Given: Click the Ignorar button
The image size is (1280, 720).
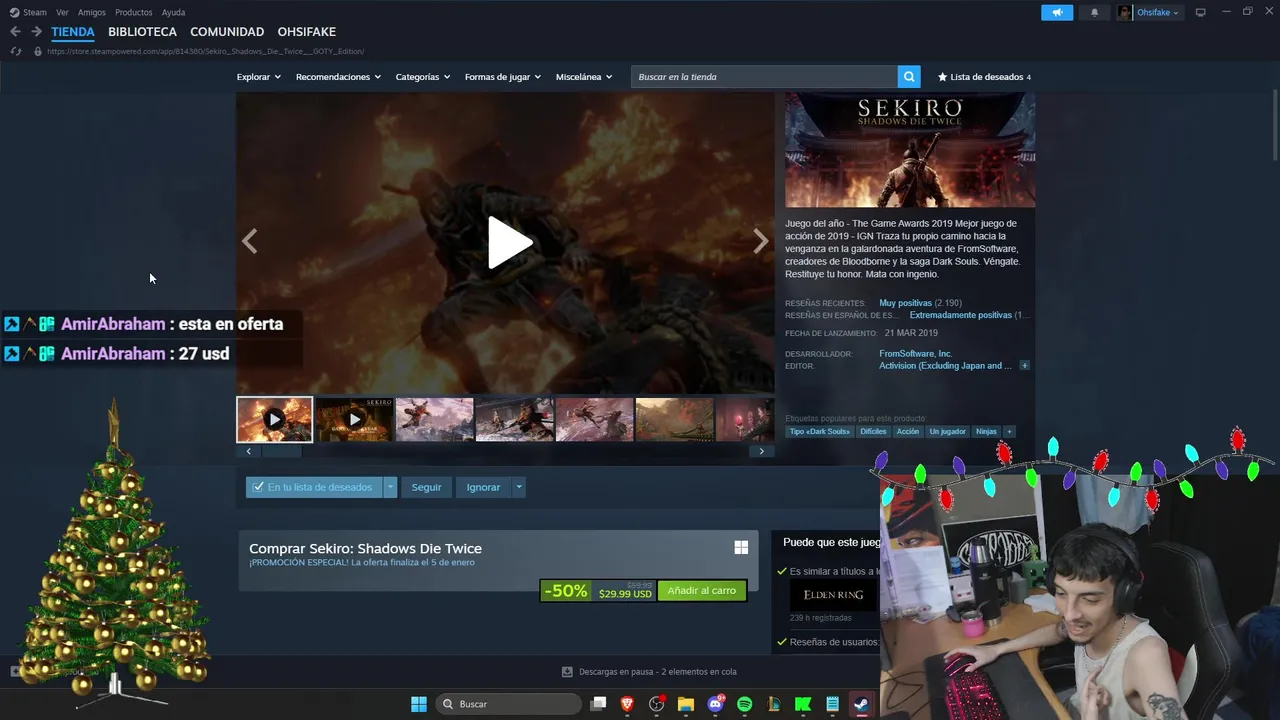Looking at the screenshot, I should coord(483,487).
